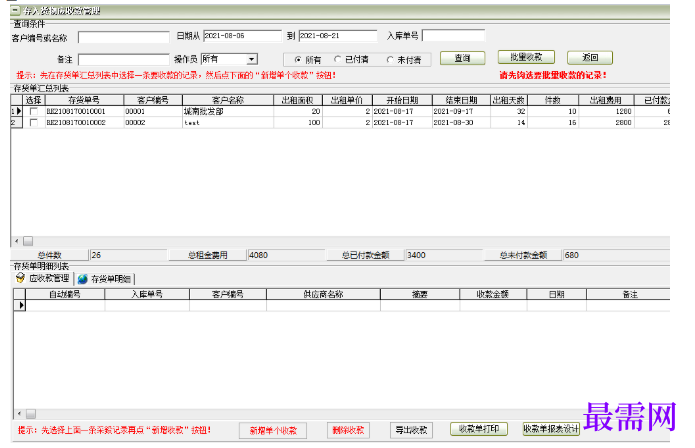Select row indicator arrow for row 1
This screenshot has width=695, height=448.
click(19, 111)
